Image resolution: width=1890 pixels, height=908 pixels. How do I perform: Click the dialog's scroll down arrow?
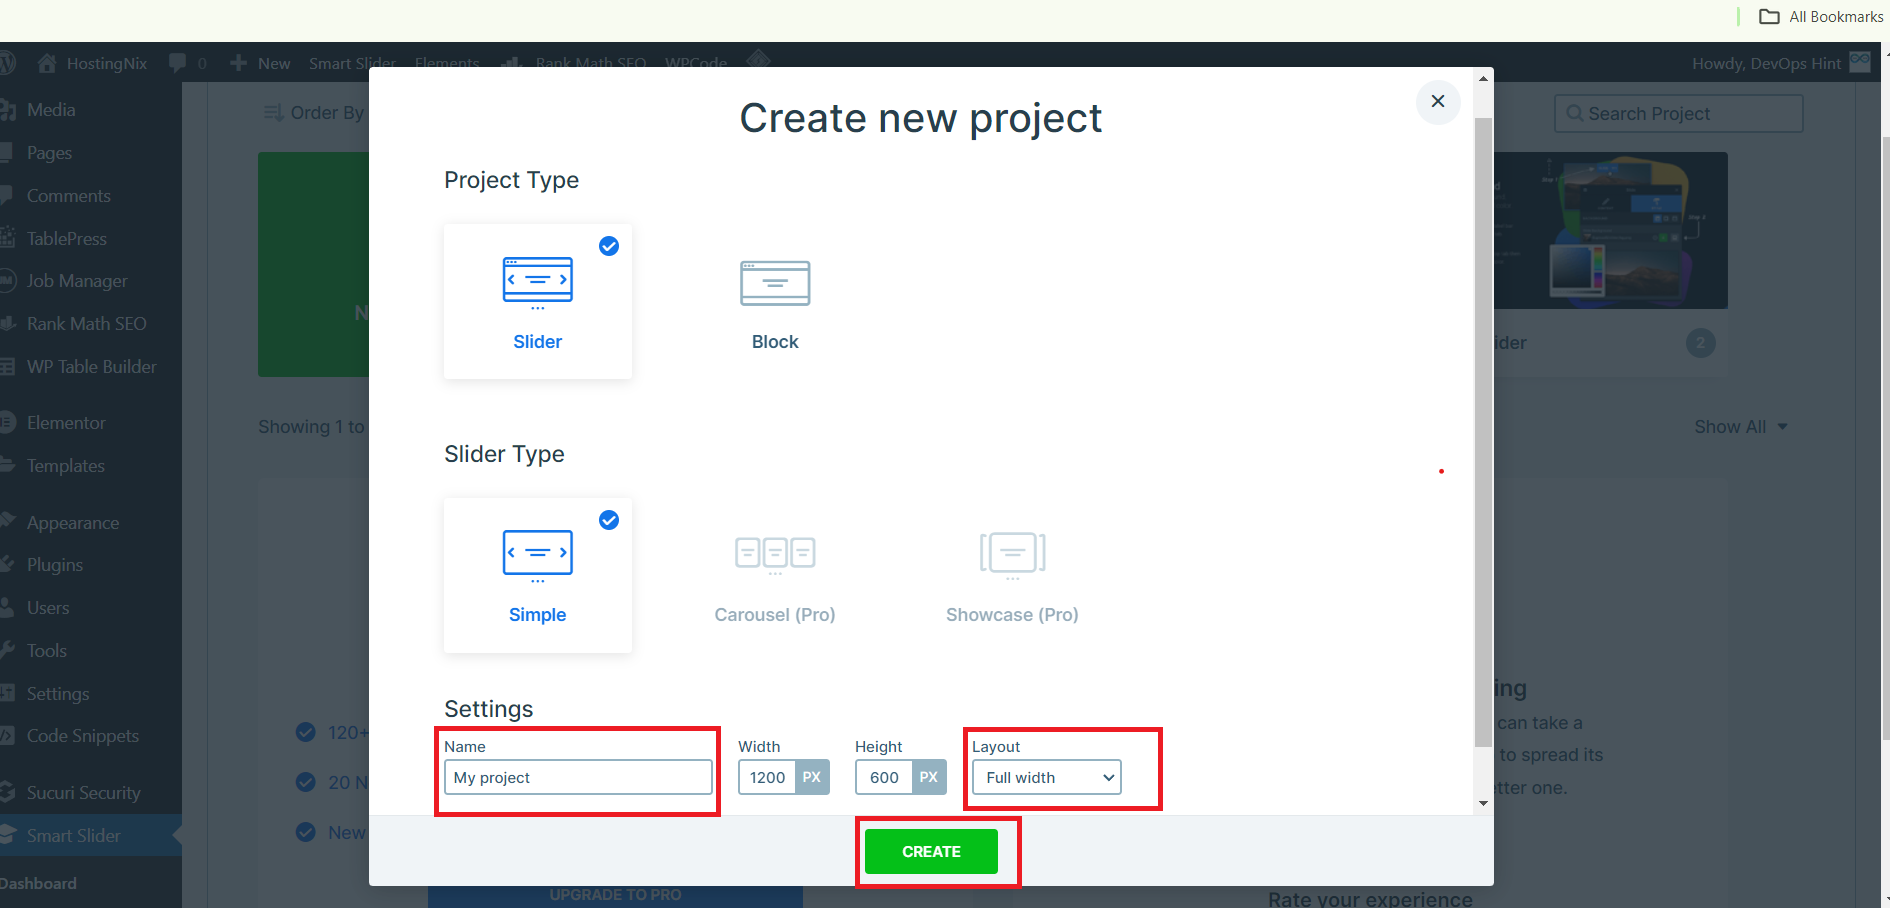tap(1483, 803)
